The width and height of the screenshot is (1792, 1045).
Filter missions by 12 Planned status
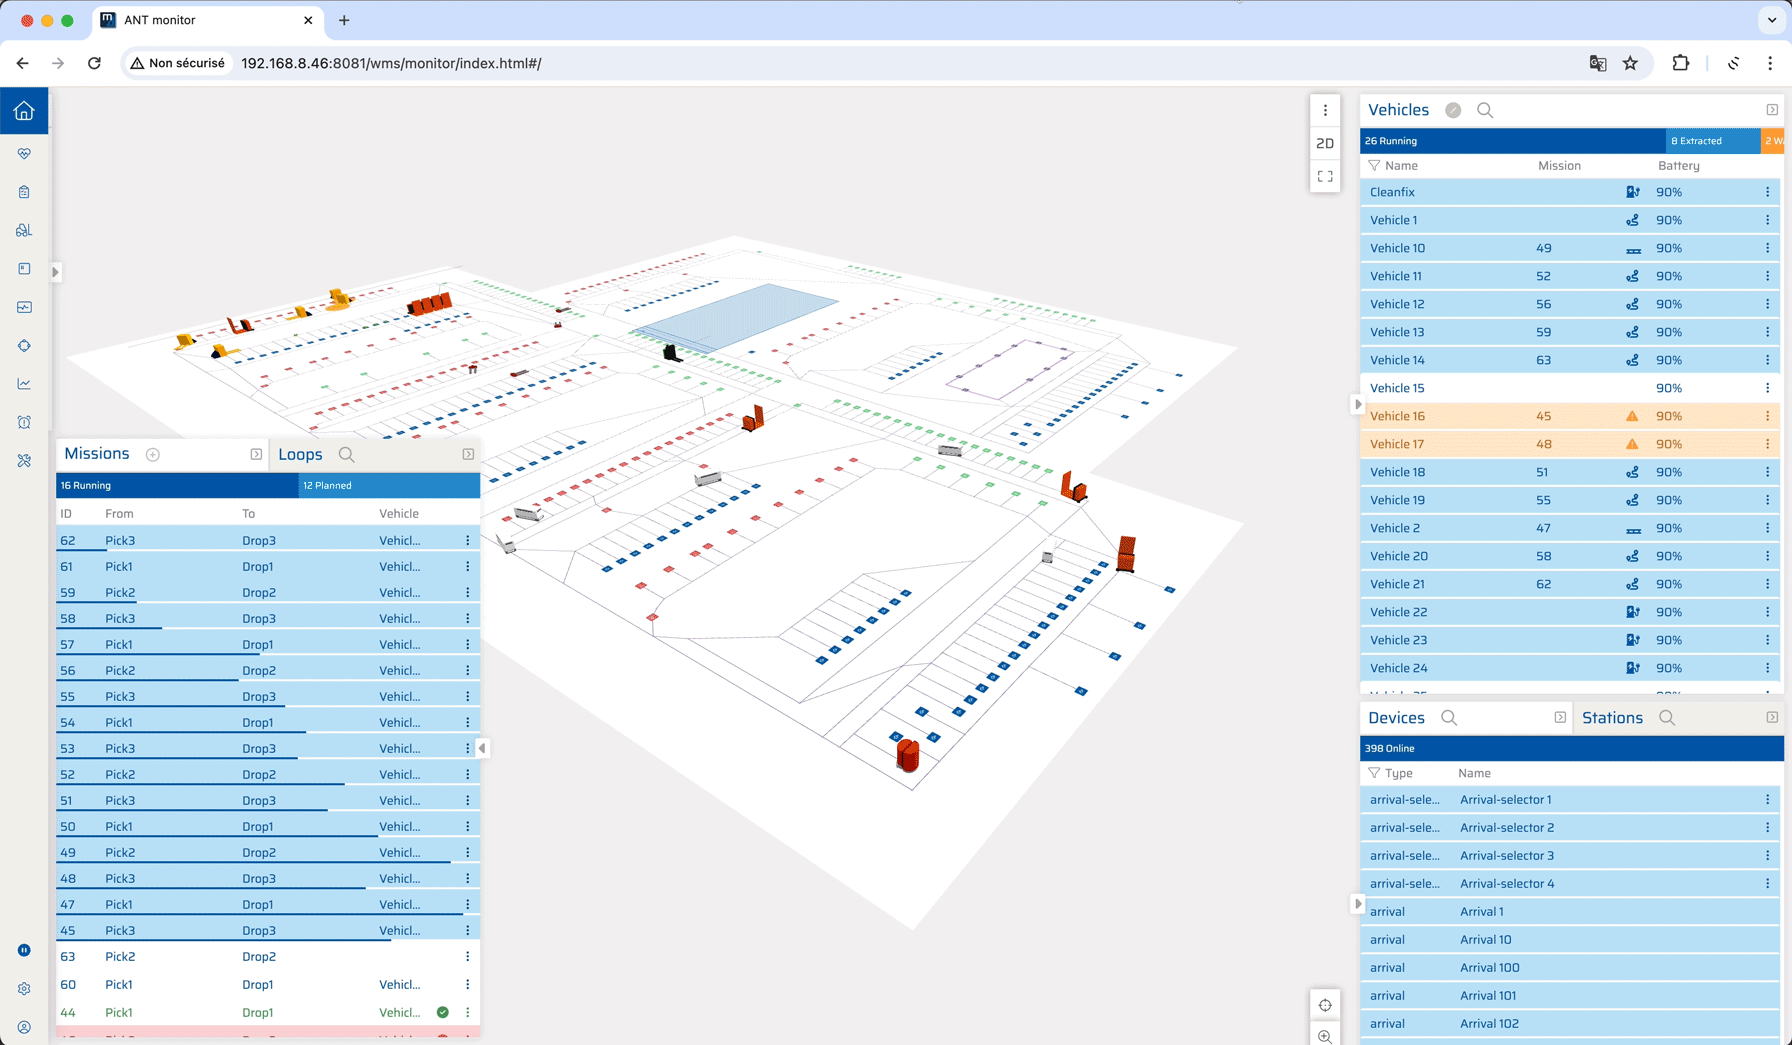tap(389, 485)
